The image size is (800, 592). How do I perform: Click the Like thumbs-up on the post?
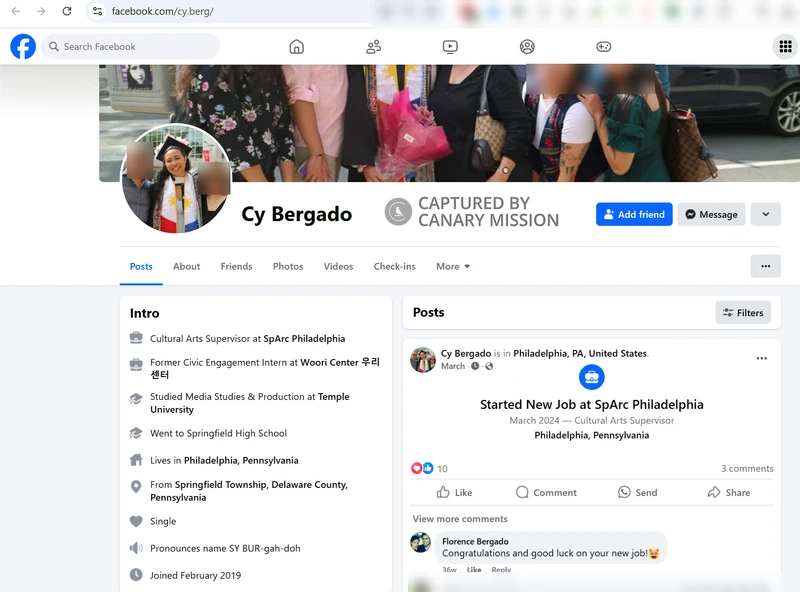click(443, 492)
